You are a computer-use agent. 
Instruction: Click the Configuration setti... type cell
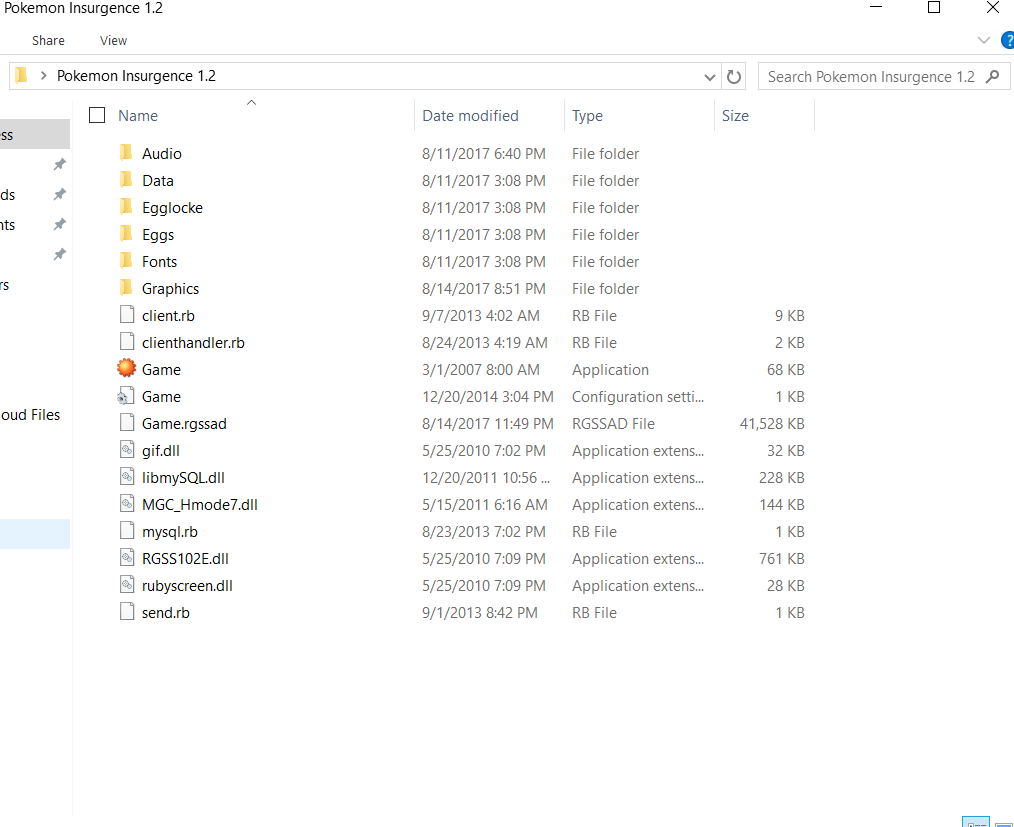click(638, 397)
